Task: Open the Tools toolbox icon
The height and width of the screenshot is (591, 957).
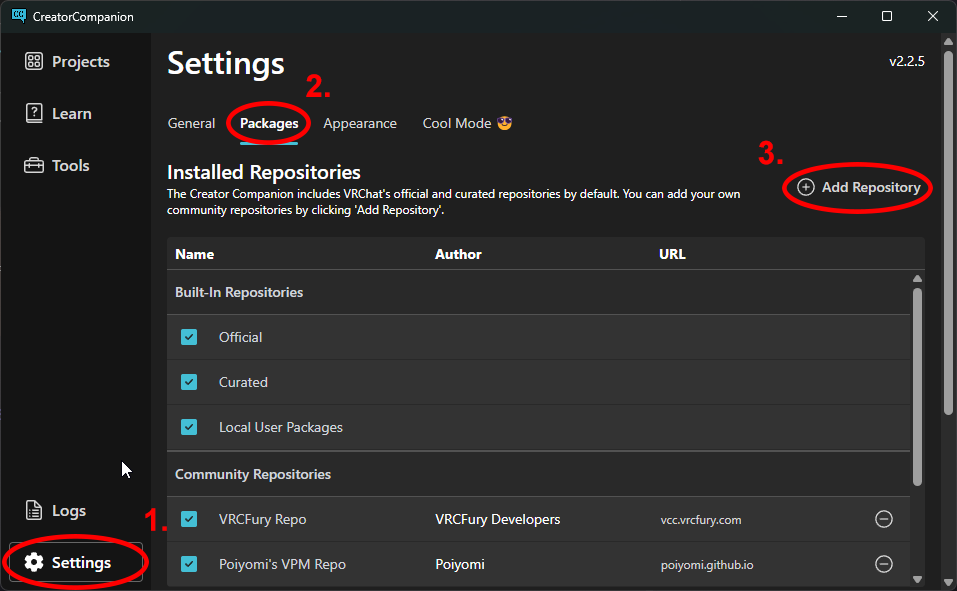Action: (34, 166)
